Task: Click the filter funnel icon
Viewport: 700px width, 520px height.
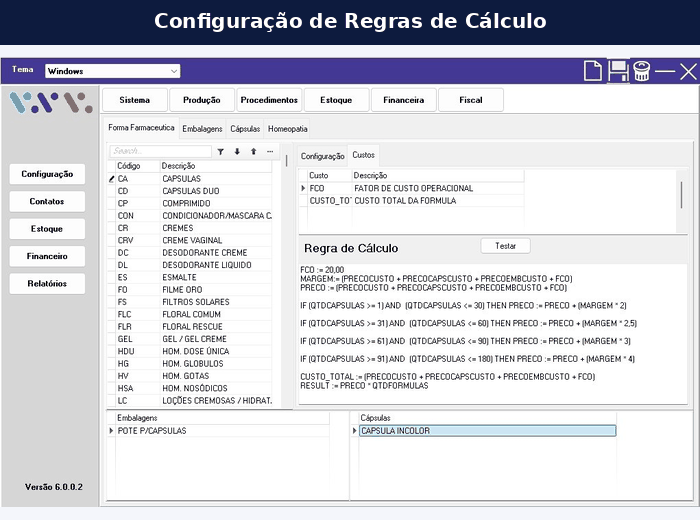Action: [221, 152]
